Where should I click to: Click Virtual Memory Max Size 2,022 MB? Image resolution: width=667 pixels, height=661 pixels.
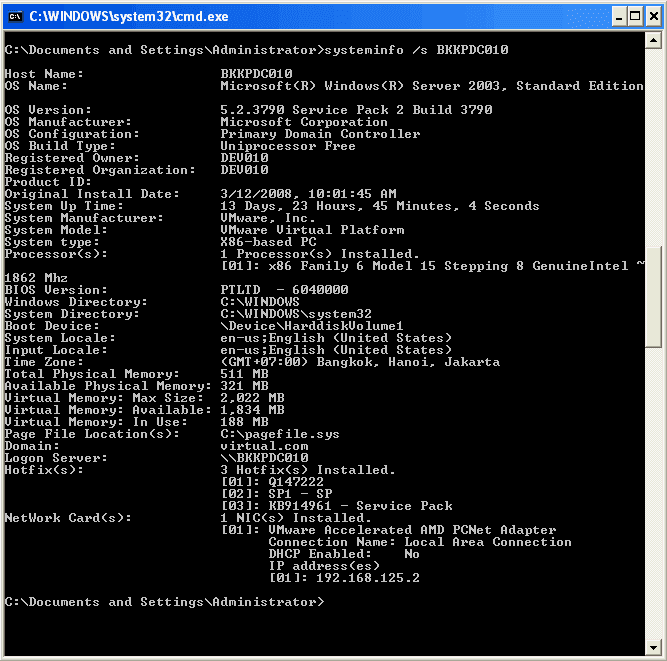[252, 398]
